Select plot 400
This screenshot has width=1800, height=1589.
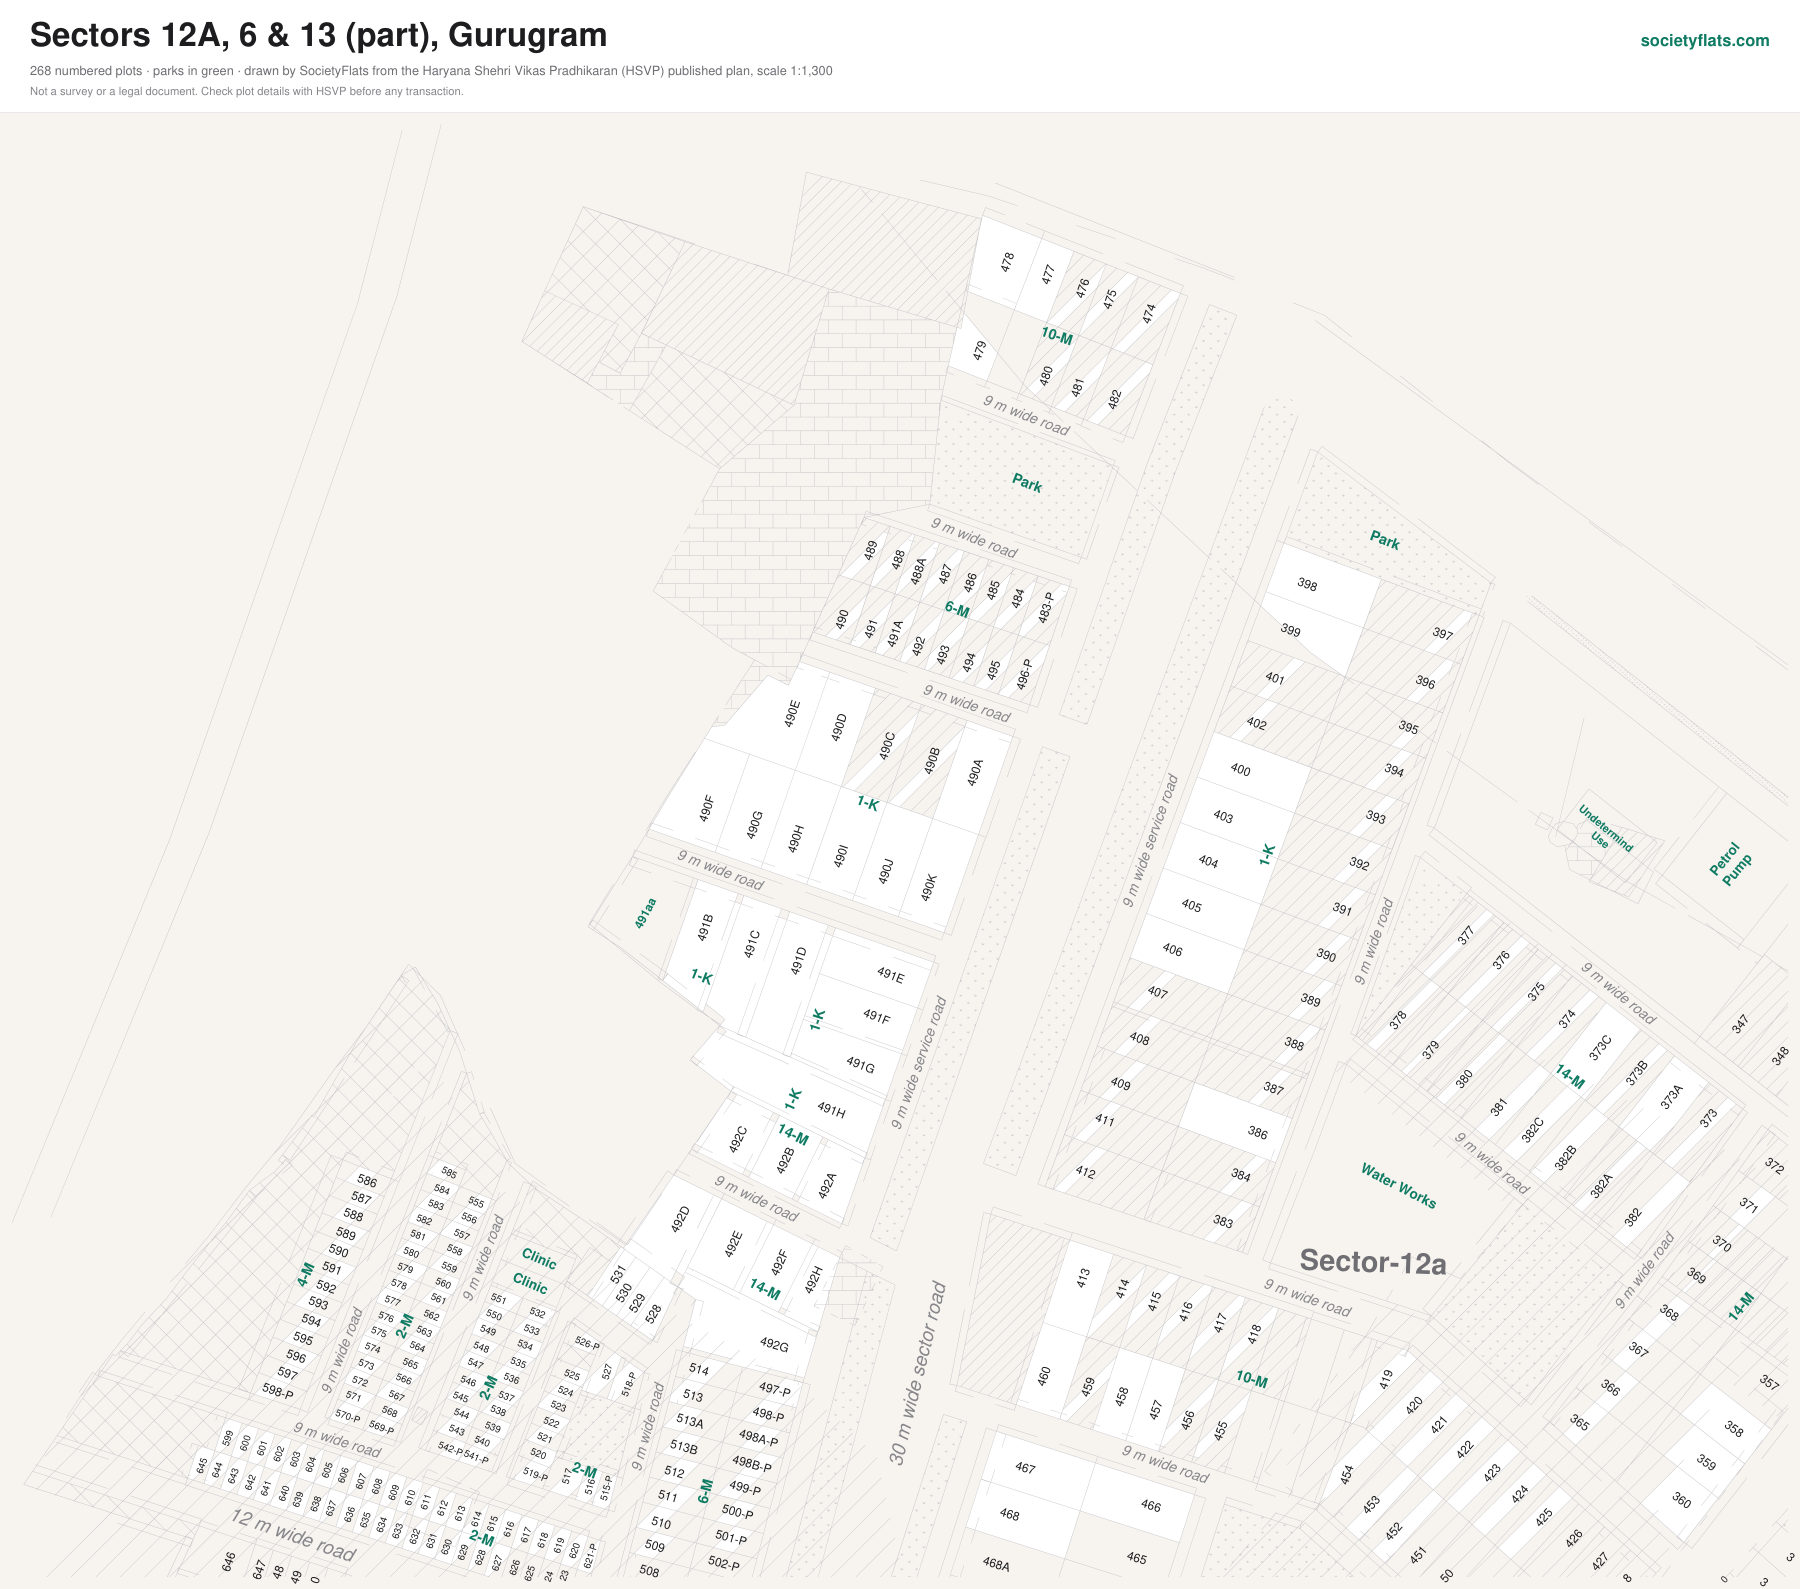point(1240,769)
